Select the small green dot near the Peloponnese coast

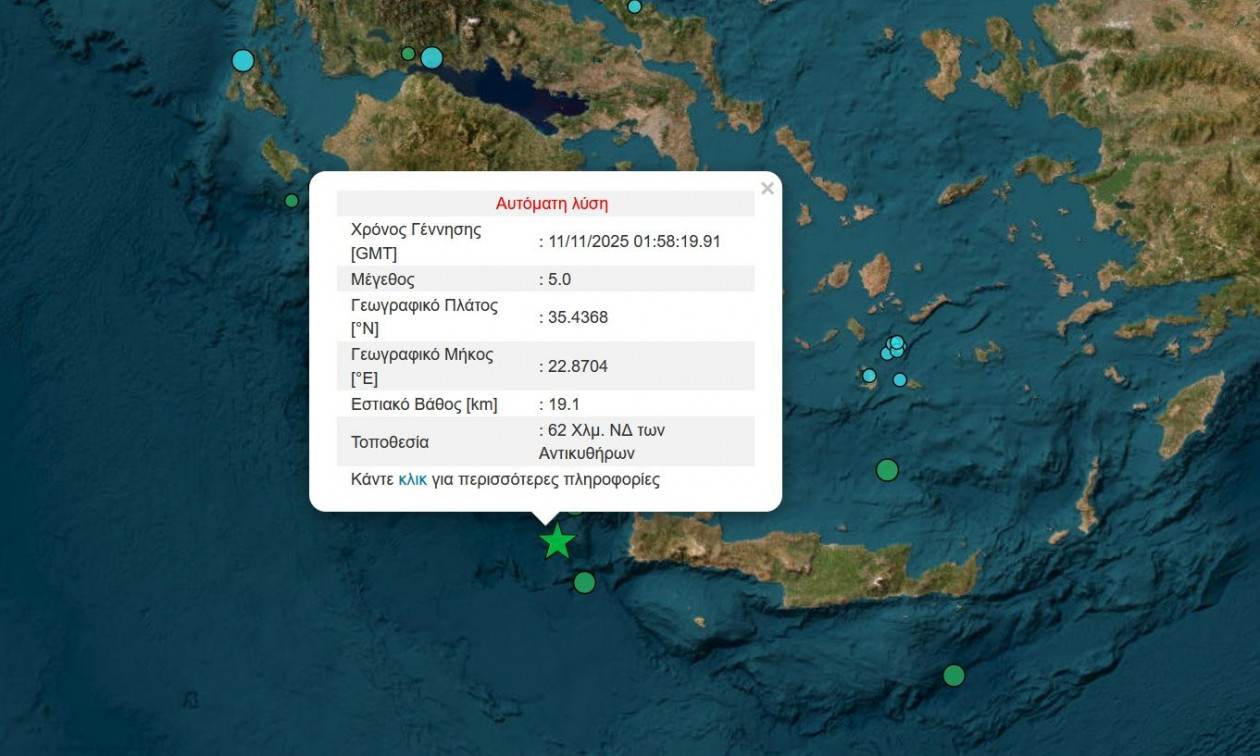point(291,200)
